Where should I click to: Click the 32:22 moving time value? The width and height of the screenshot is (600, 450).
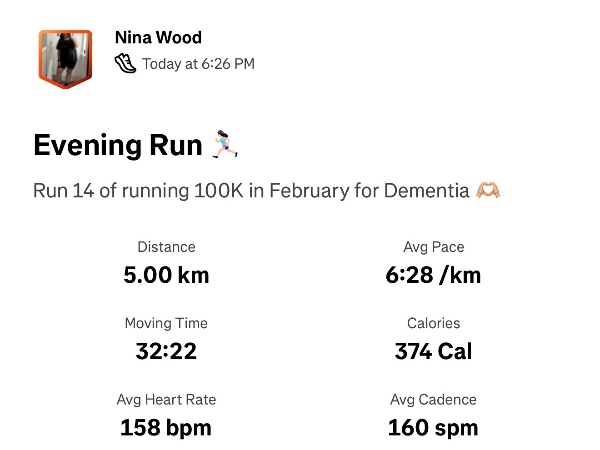point(166,351)
